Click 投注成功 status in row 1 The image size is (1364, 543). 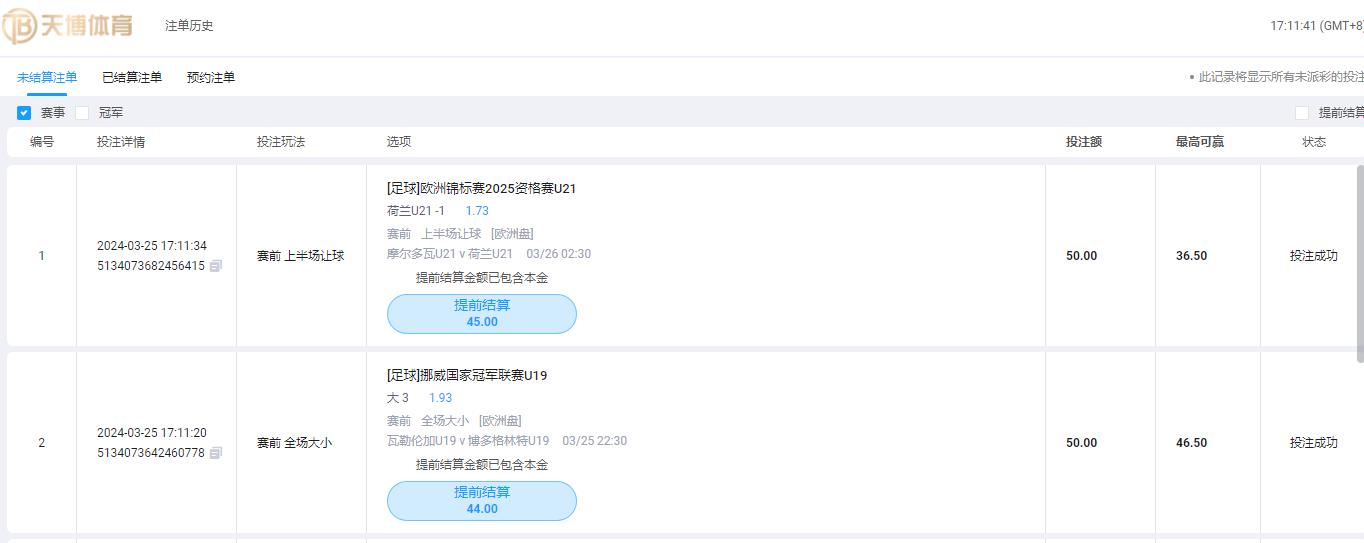pyautogui.click(x=1314, y=256)
